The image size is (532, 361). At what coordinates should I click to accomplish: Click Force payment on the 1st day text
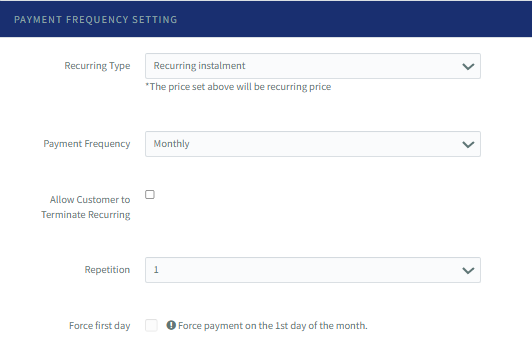[272, 326]
